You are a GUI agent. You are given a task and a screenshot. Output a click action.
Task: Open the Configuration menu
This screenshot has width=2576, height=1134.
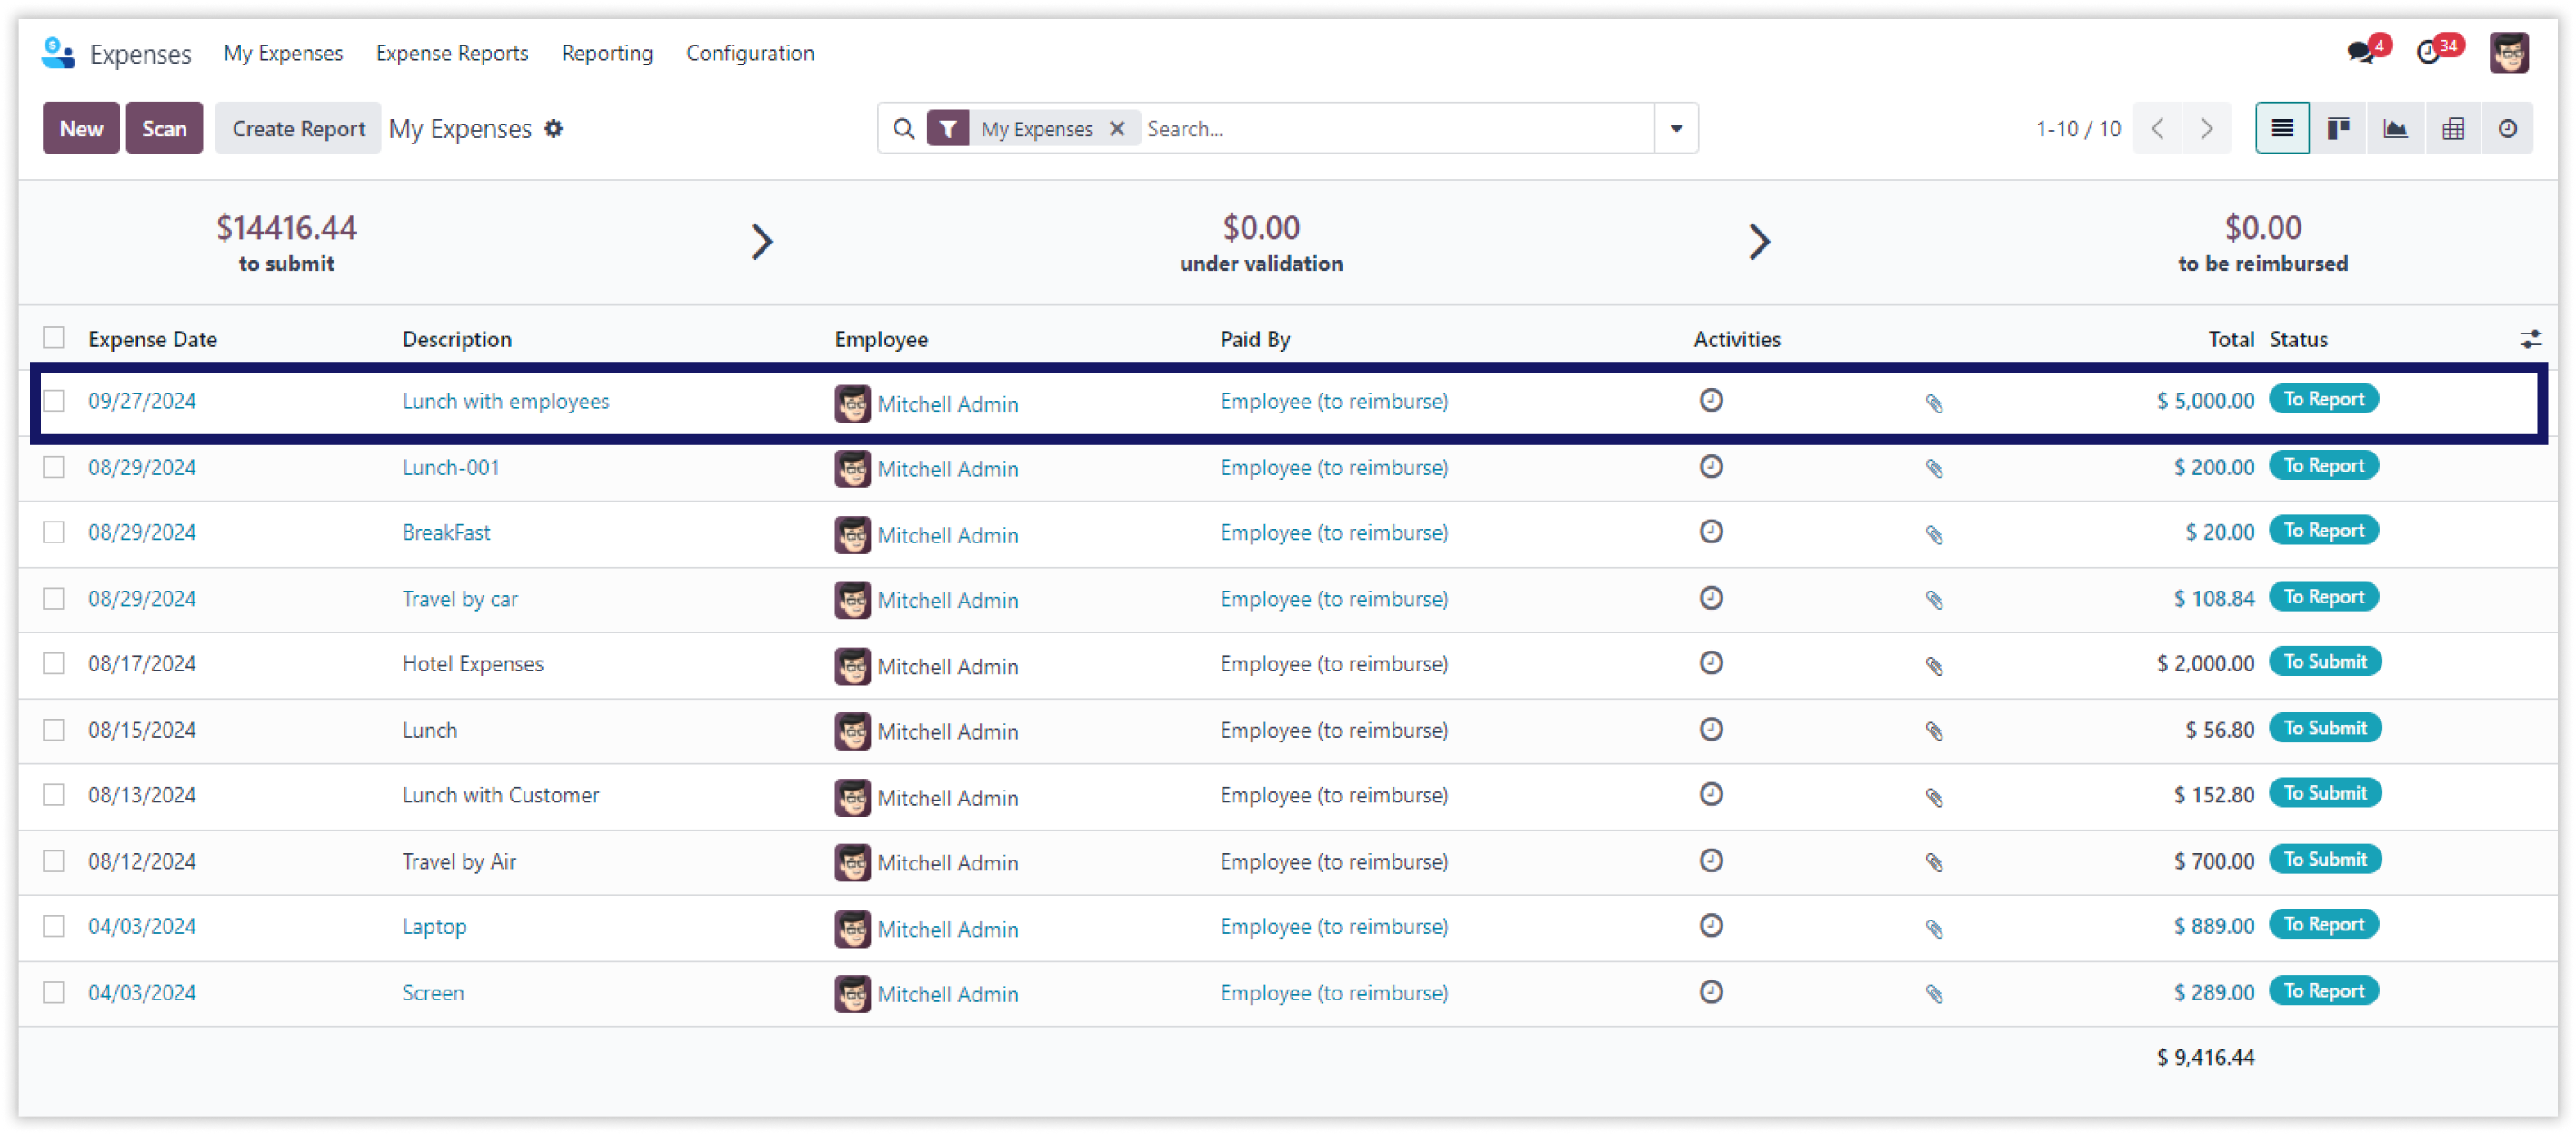click(750, 53)
